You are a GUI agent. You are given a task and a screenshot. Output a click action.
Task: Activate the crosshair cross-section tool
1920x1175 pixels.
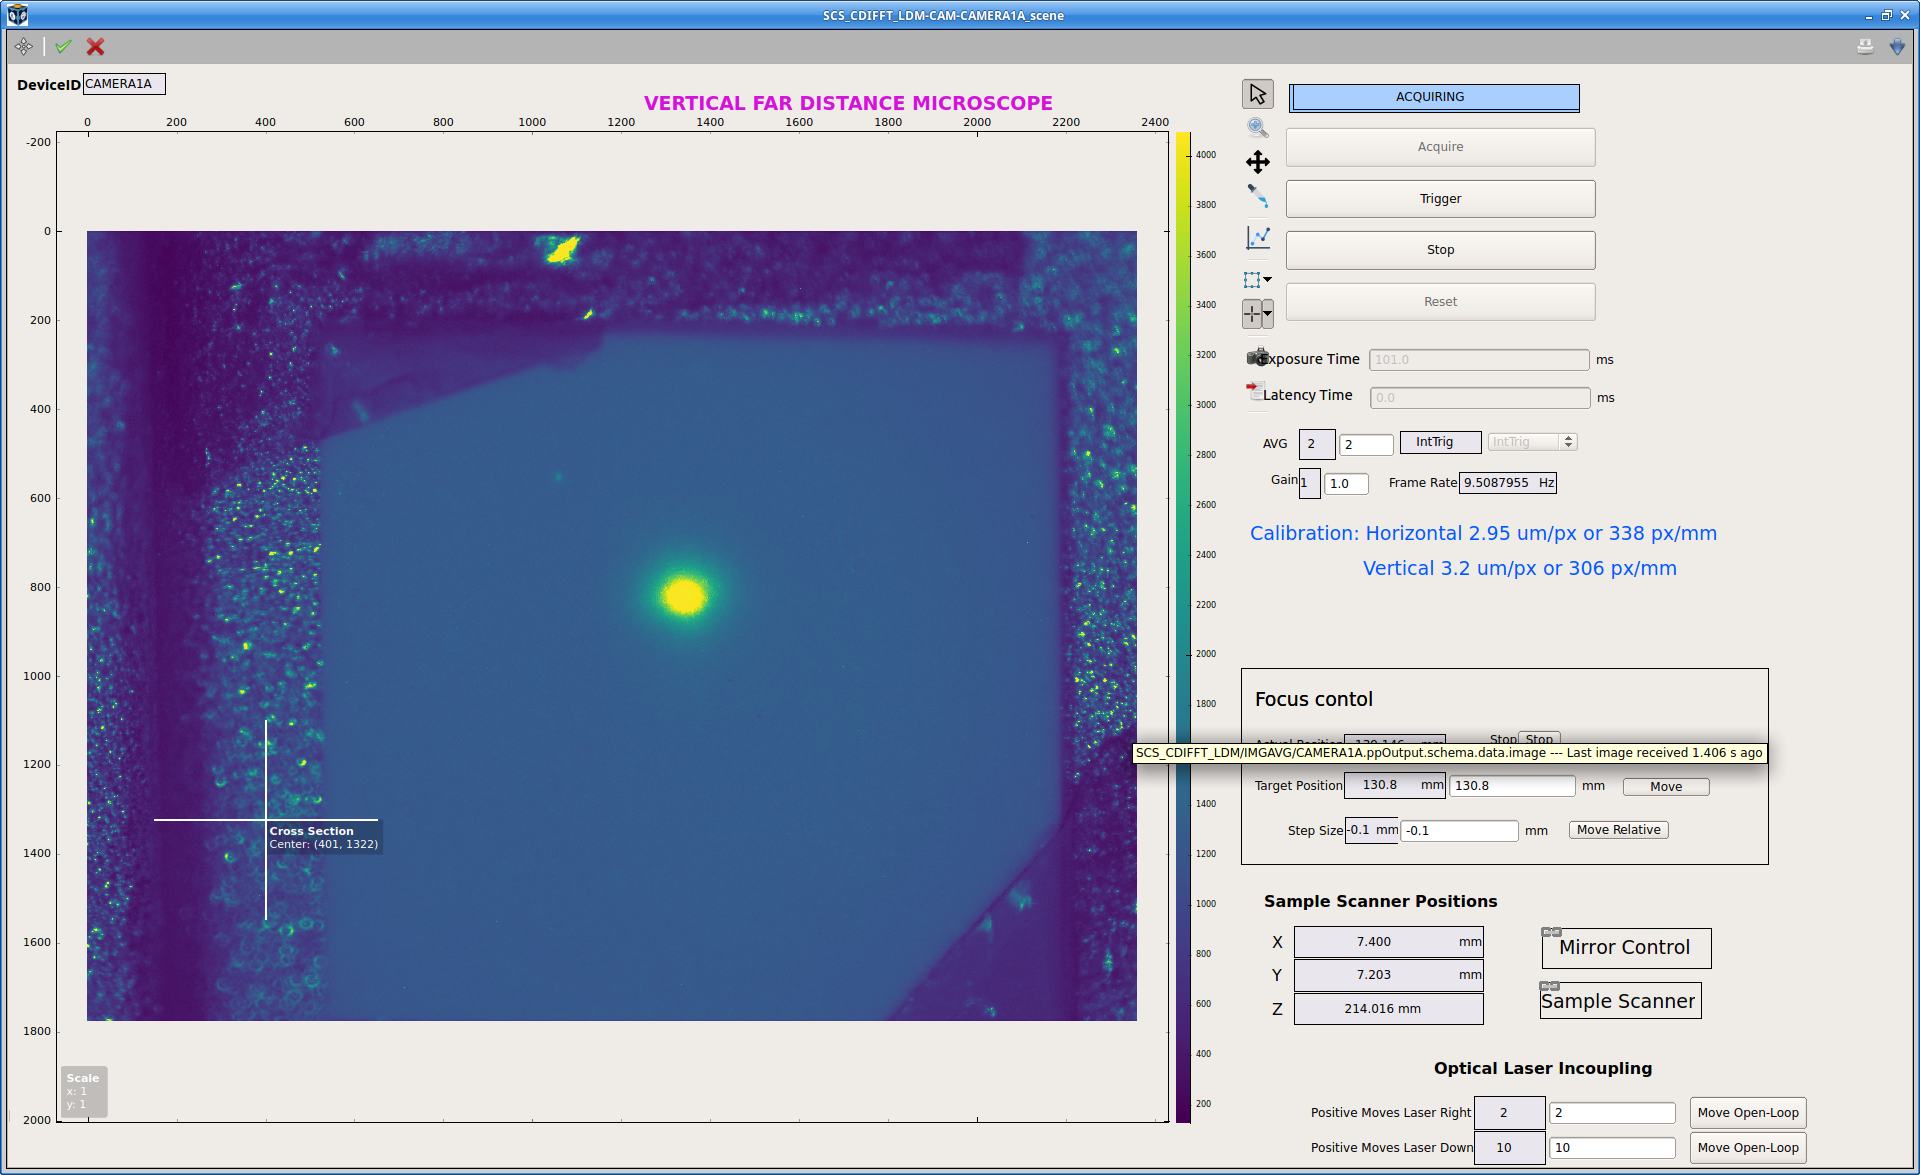click(1252, 314)
